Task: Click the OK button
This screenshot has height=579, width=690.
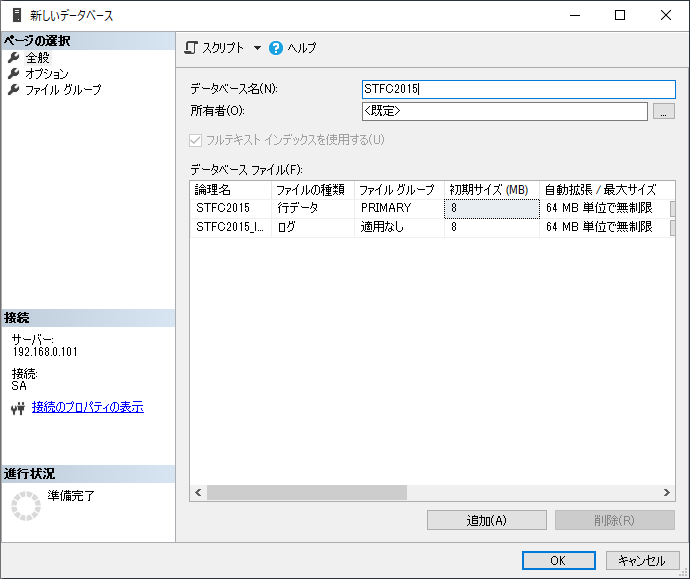Action: pyautogui.click(x=559, y=561)
